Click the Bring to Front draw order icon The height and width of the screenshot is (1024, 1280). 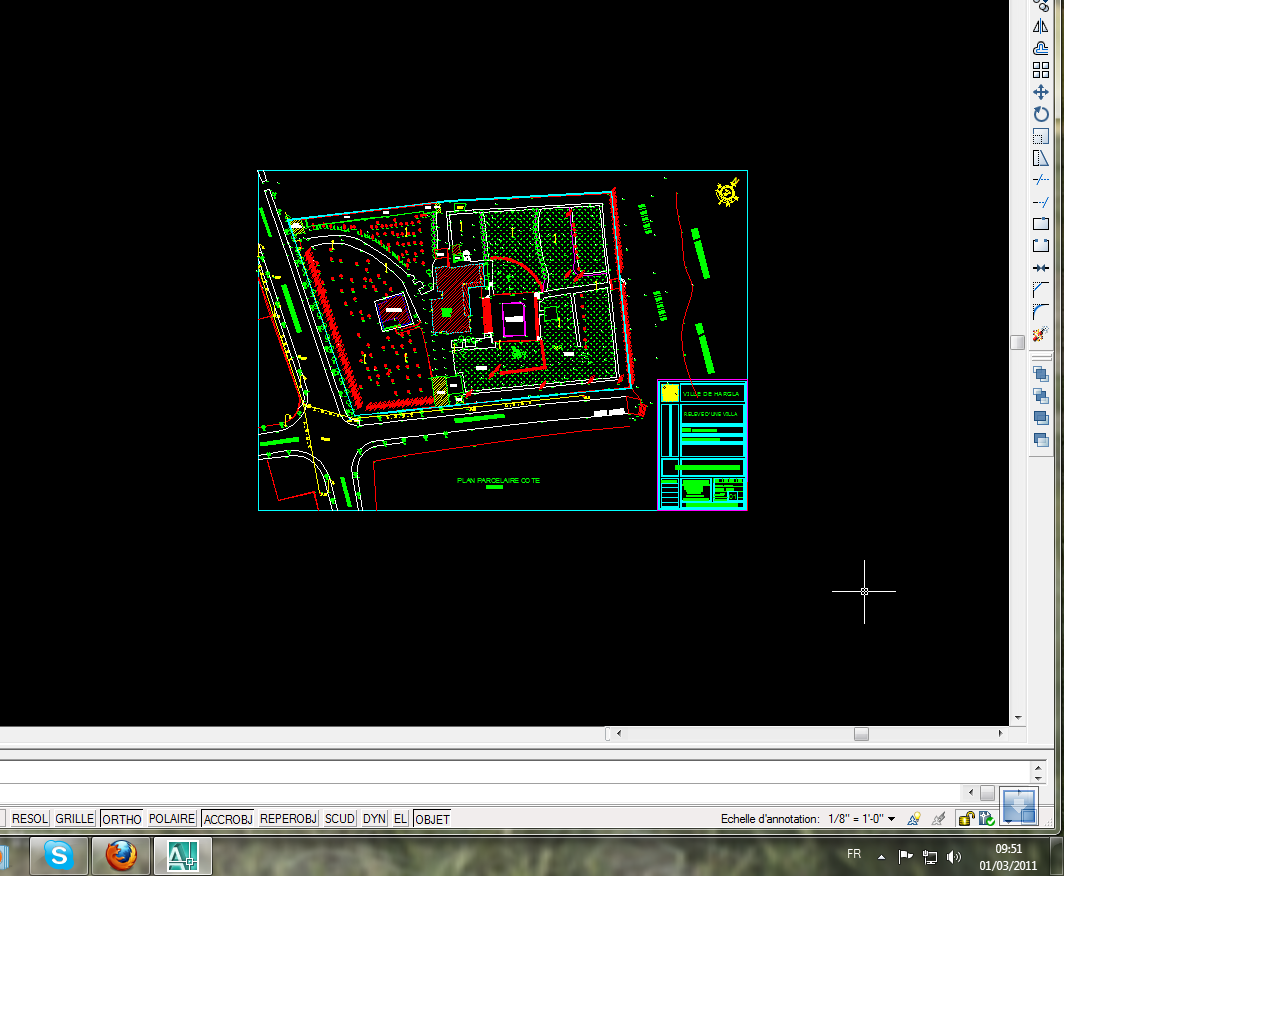pos(1041,374)
